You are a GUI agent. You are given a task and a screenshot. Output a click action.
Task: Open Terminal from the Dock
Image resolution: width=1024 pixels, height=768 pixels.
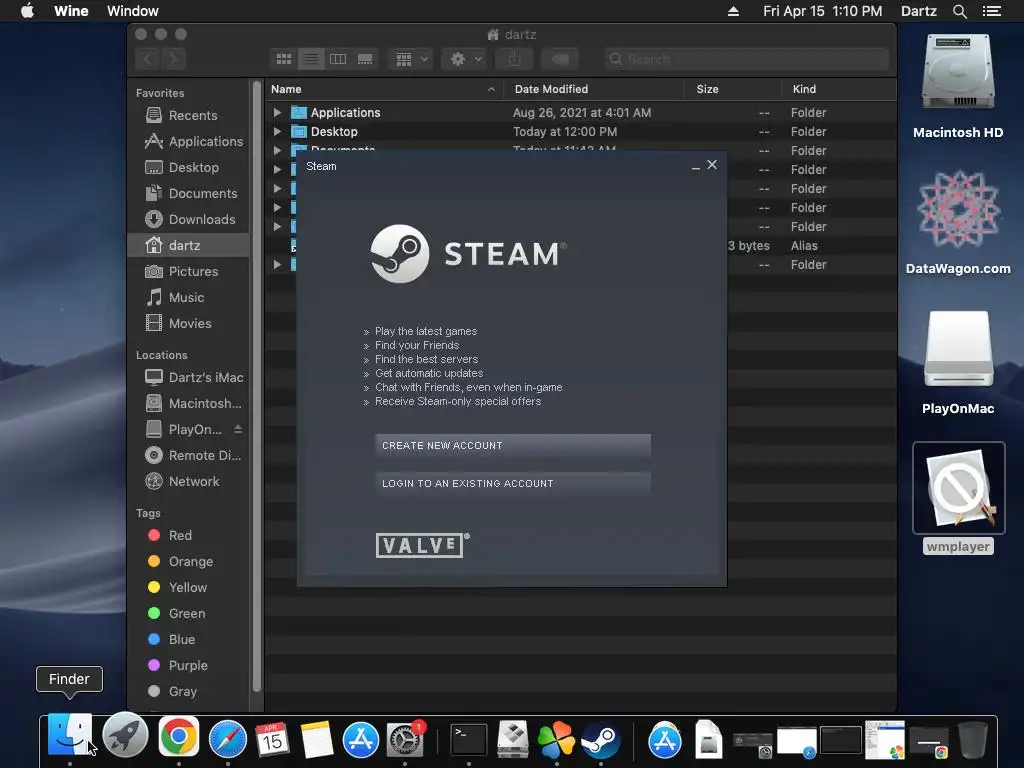(x=468, y=740)
